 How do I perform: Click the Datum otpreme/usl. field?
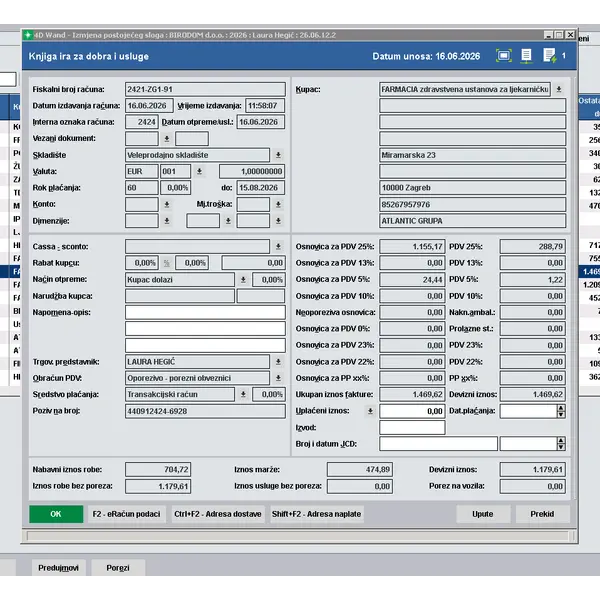(261, 122)
